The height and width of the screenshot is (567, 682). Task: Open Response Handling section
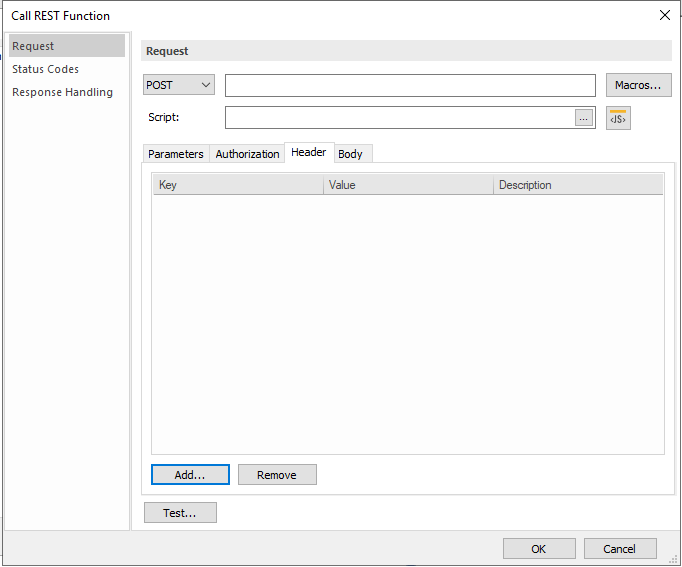tap(62, 92)
